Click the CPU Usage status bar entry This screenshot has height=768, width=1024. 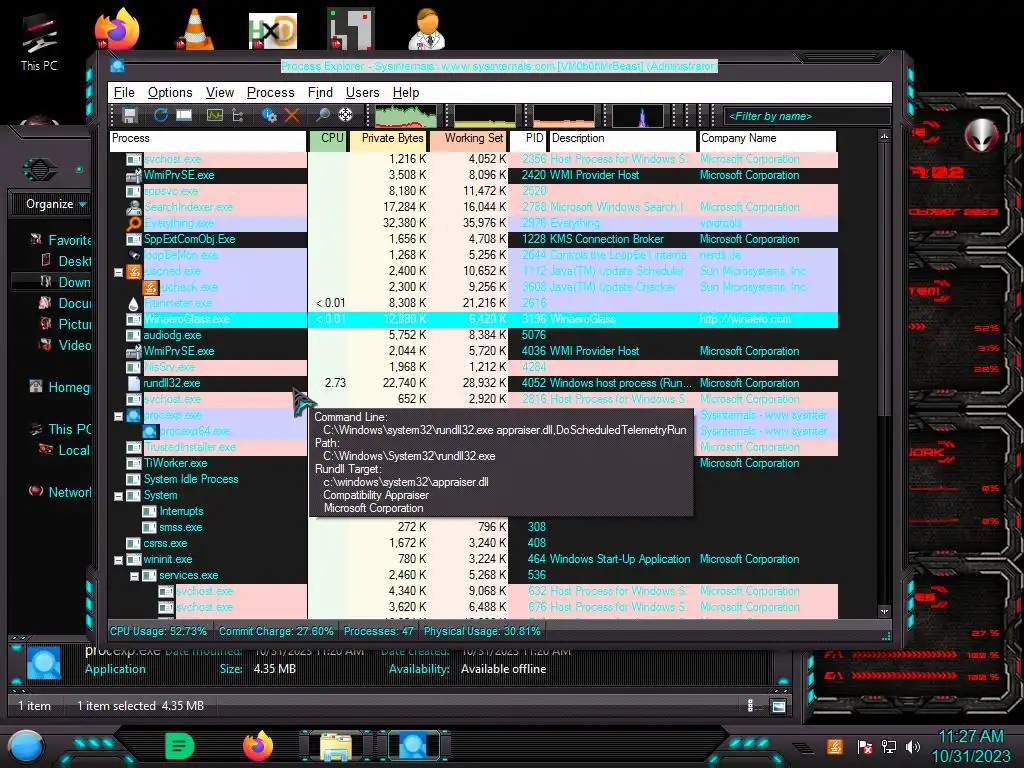pyautogui.click(x=158, y=632)
